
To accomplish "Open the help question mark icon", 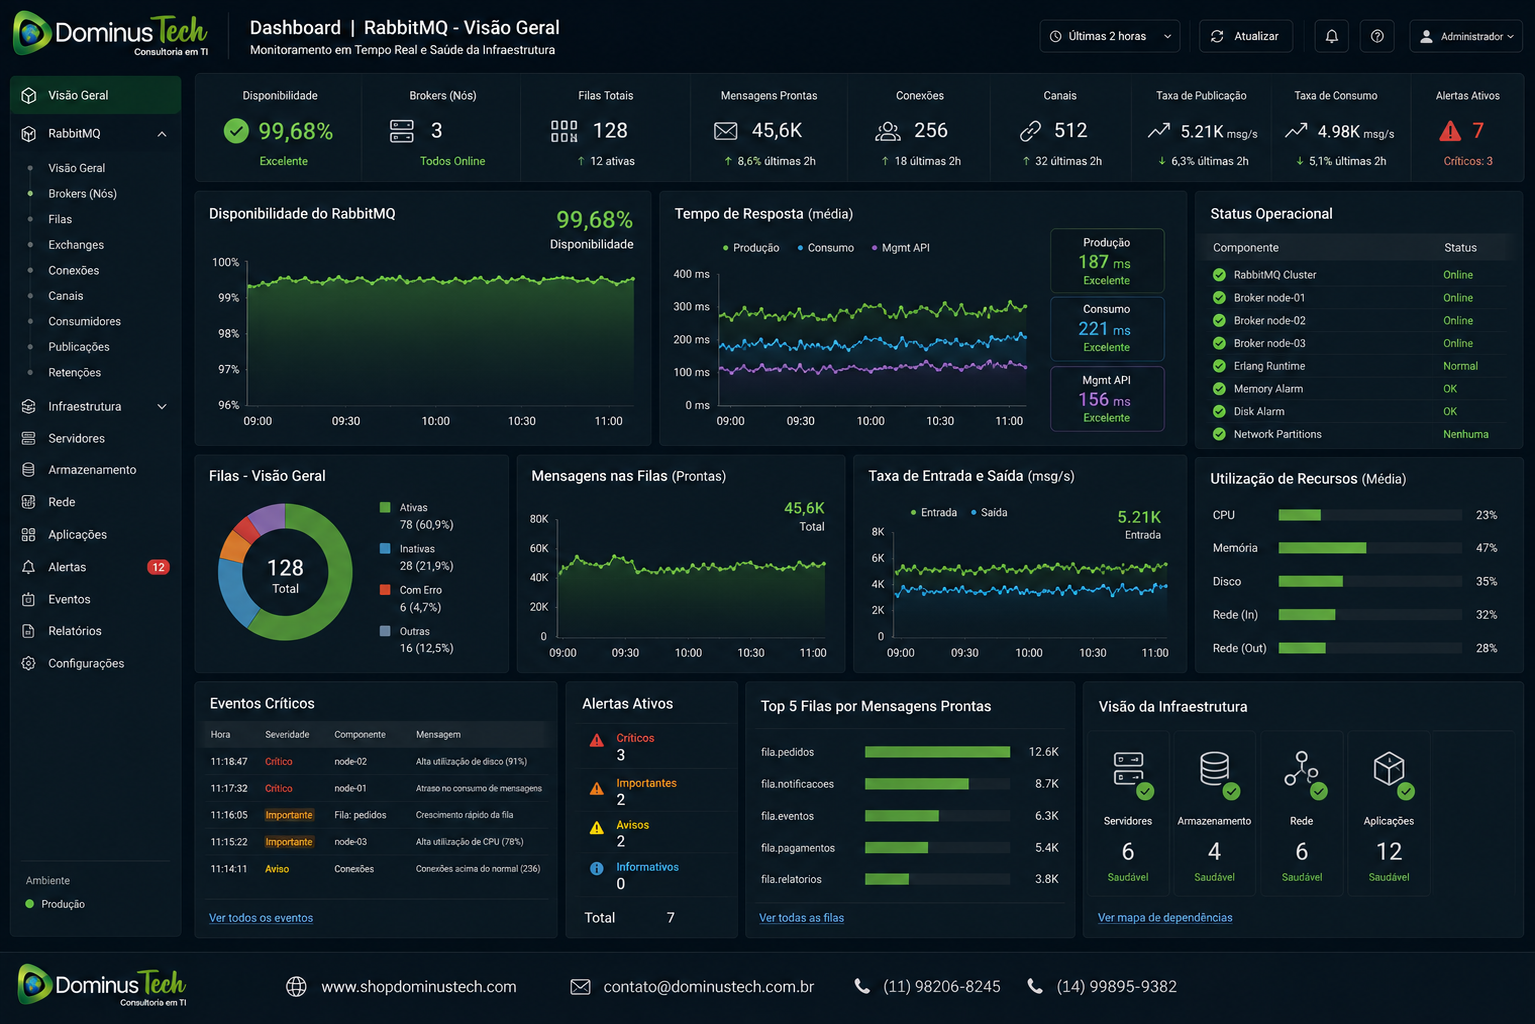I will [1377, 36].
